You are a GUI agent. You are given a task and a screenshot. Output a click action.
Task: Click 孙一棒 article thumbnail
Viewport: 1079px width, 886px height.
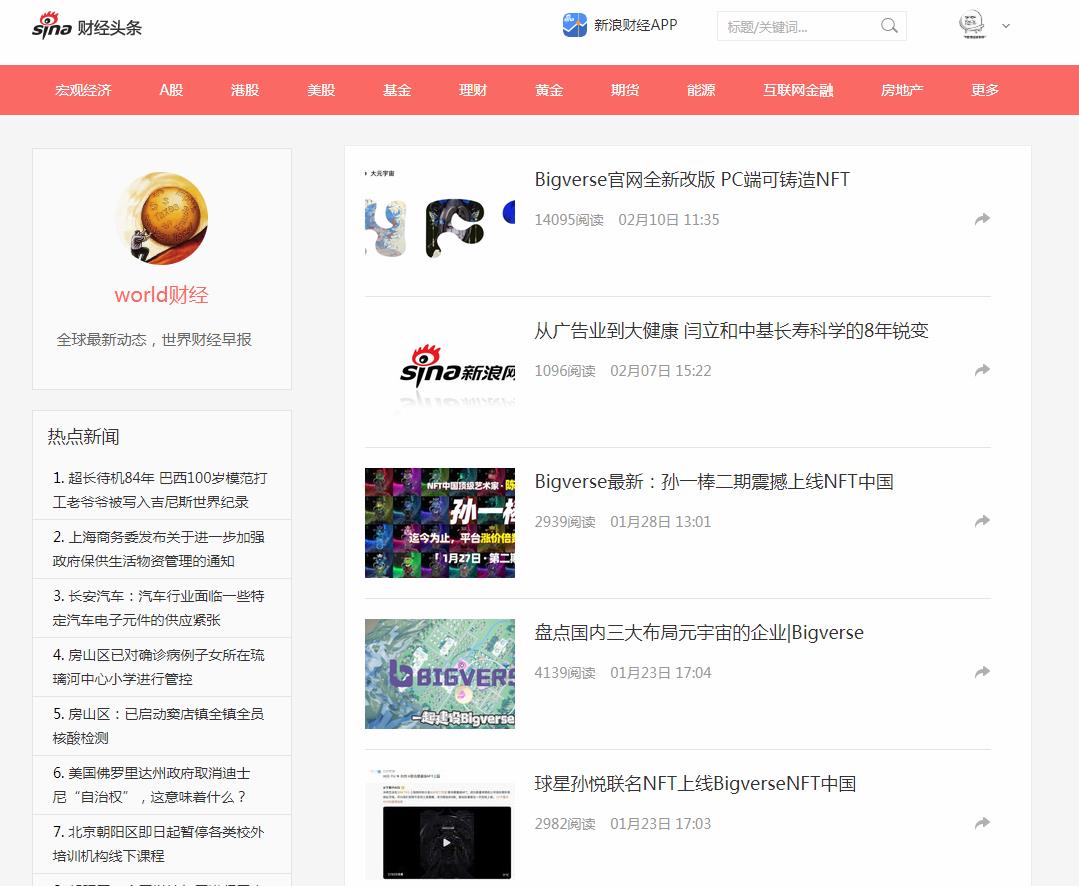coord(440,523)
